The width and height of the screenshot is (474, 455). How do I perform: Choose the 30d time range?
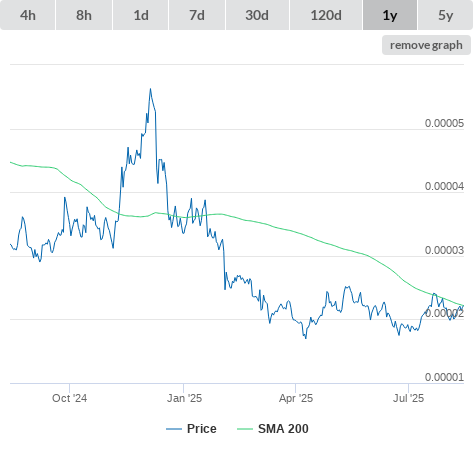pos(257,15)
